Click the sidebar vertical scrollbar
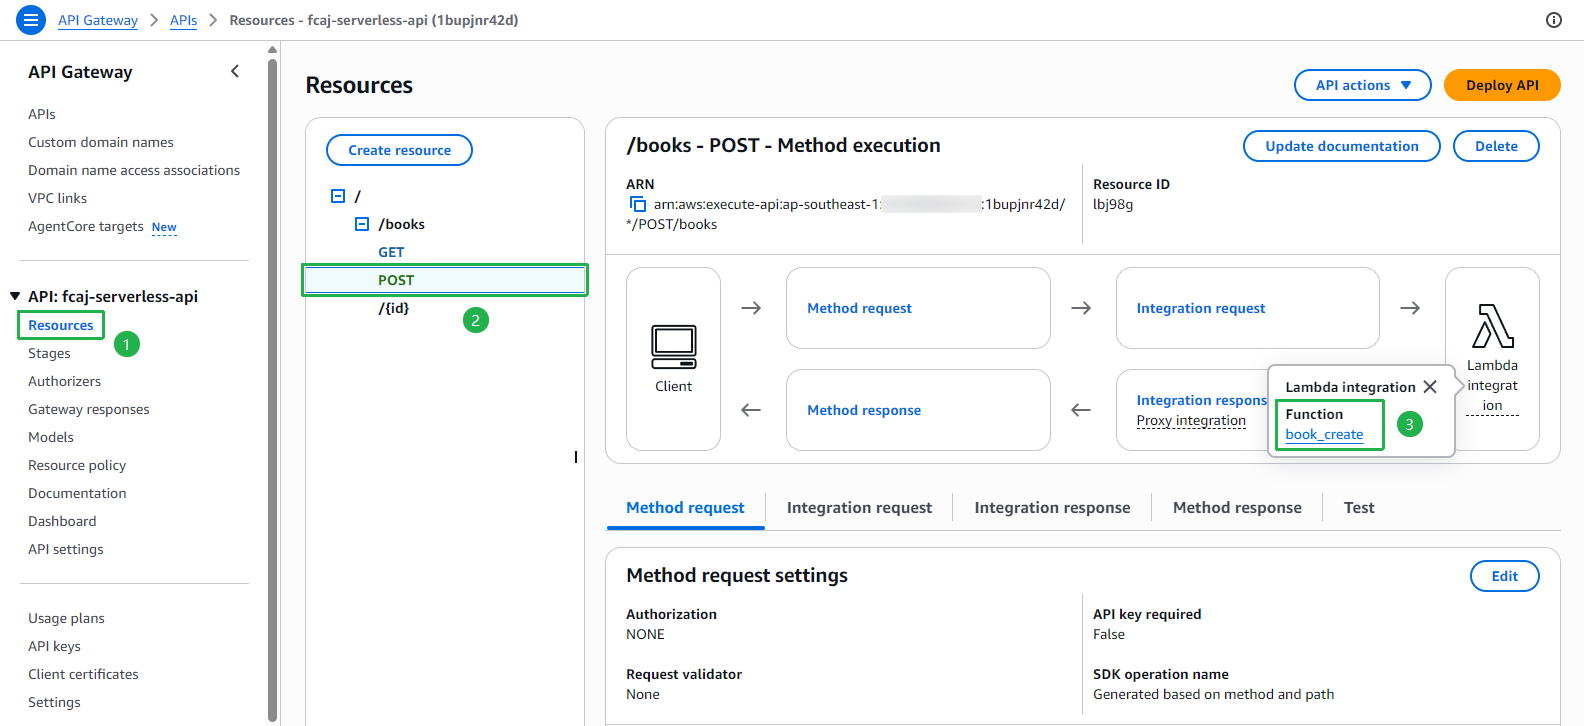 [x=272, y=390]
